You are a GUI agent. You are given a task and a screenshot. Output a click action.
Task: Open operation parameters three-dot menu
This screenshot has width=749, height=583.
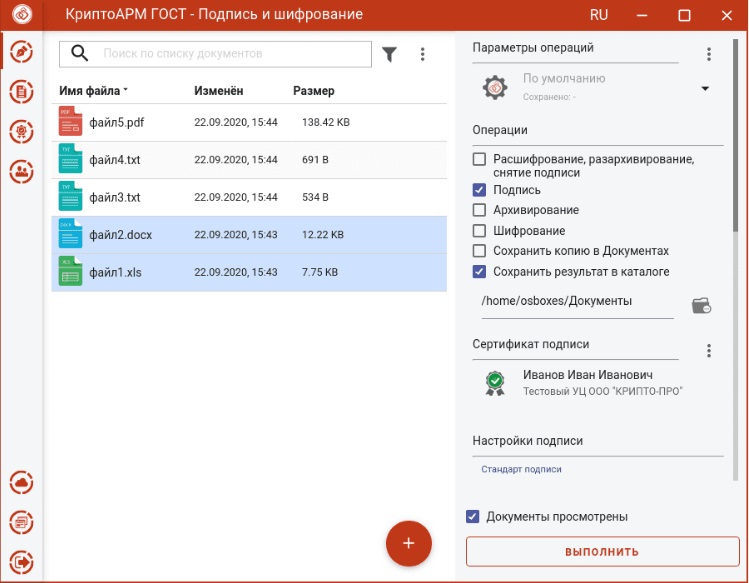[x=709, y=54]
